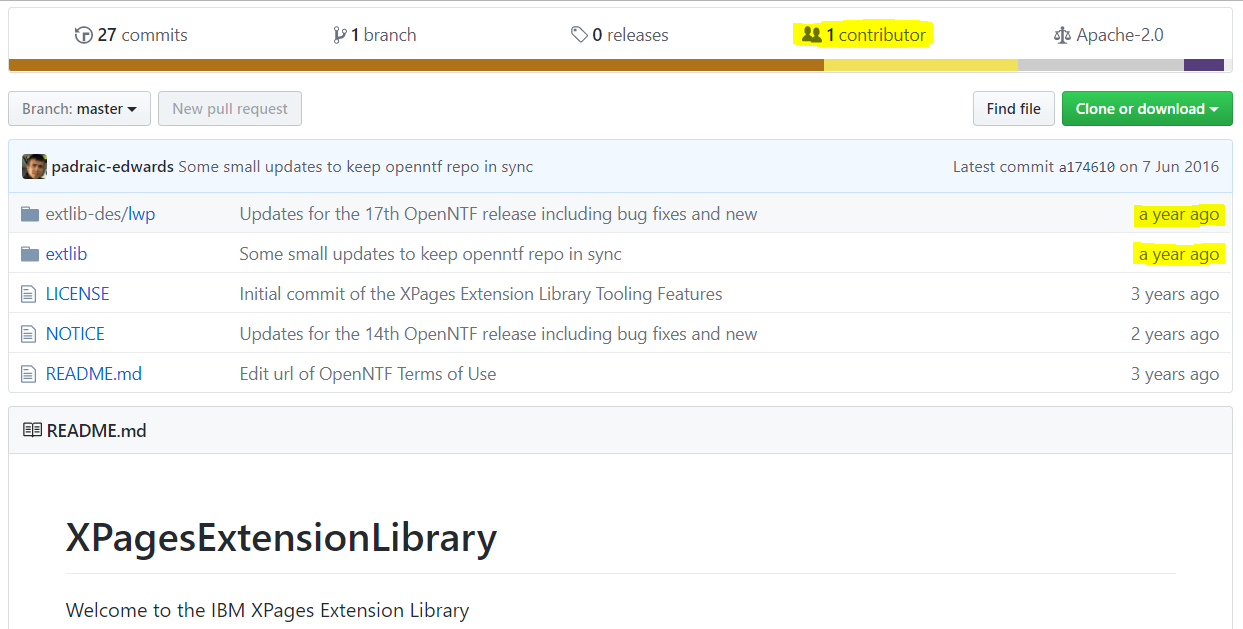Click the Find file button
This screenshot has width=1243, height=629.
(x=1013, y=108)
